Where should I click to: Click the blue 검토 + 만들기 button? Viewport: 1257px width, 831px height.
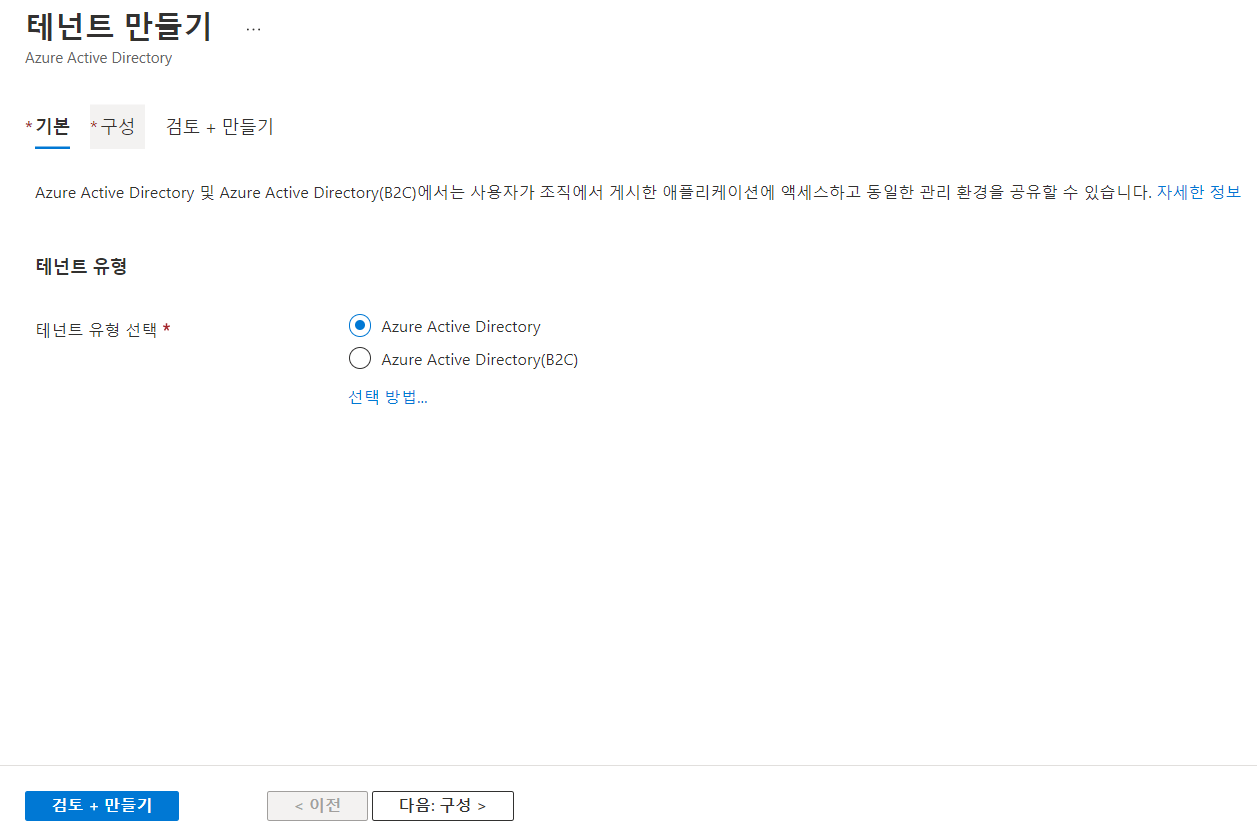(102, 806)
